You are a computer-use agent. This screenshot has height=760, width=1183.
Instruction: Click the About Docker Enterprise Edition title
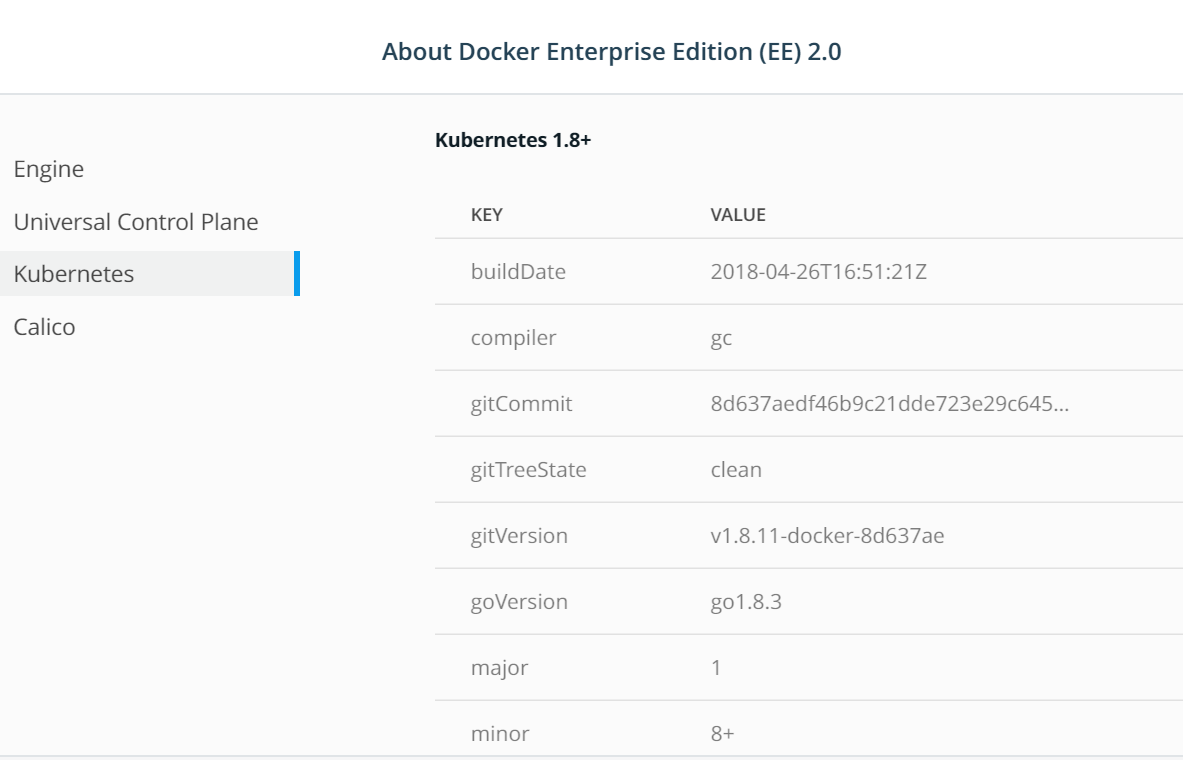click(x=612, y=54)
